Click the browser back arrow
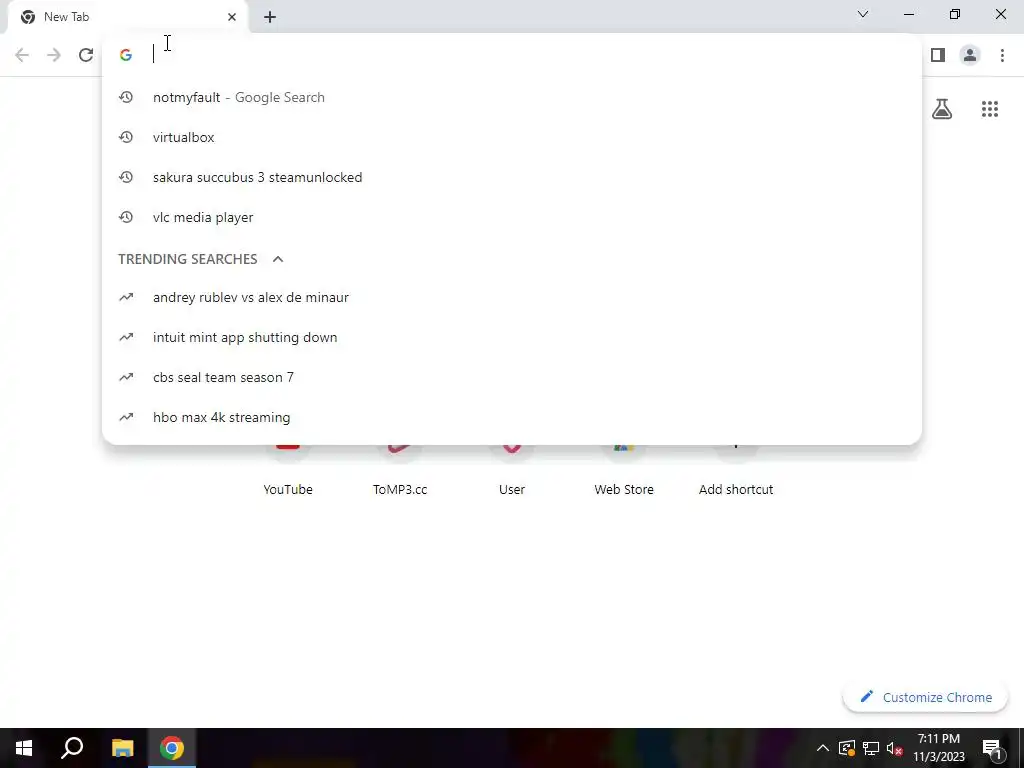 22,55
